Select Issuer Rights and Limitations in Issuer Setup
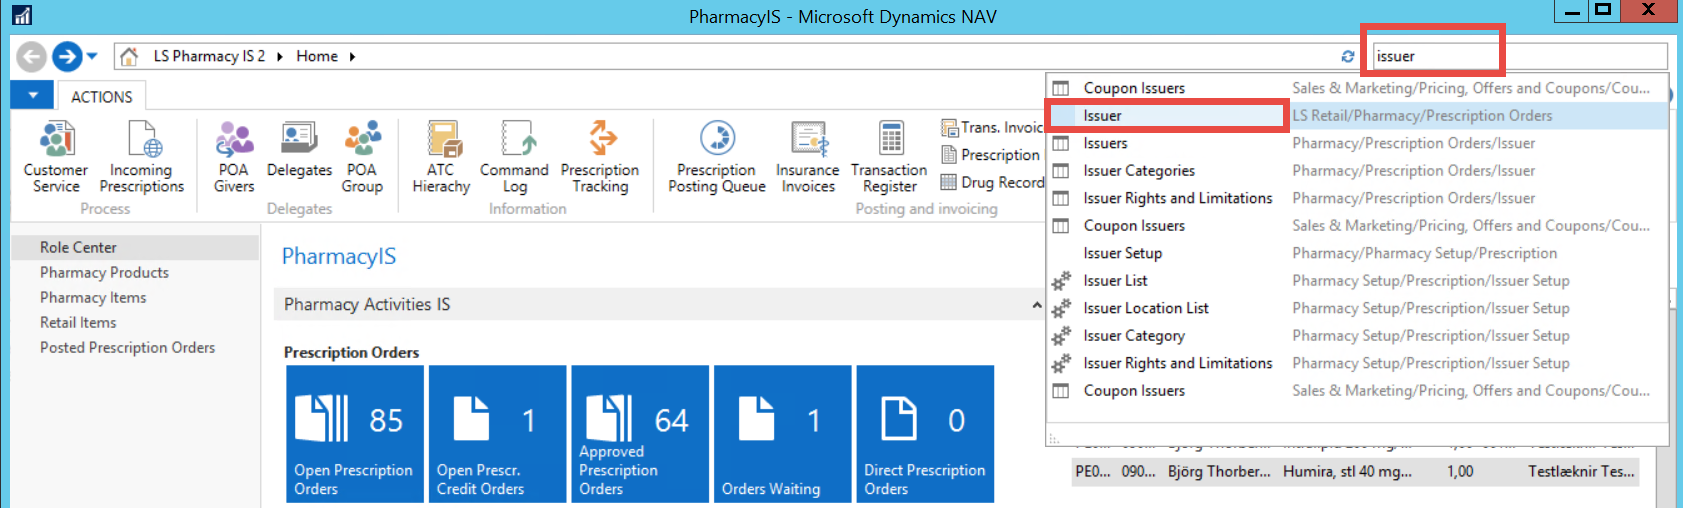The height and width of the screenshot is (508, 1683). (x=1357, y=363)
